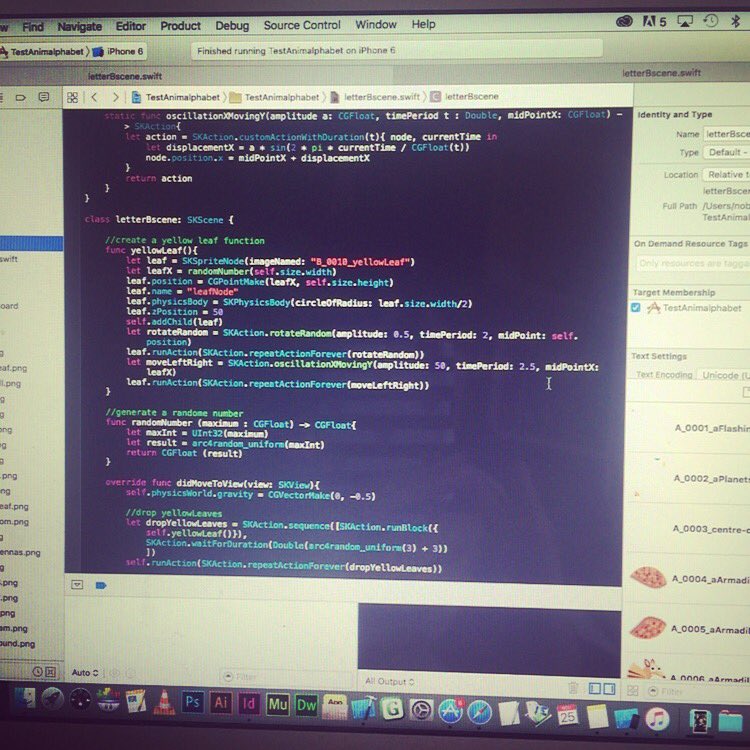Show recent files filter in navigator
The width and height of the screenshot is (750, 750).
(x=37, y=672)
